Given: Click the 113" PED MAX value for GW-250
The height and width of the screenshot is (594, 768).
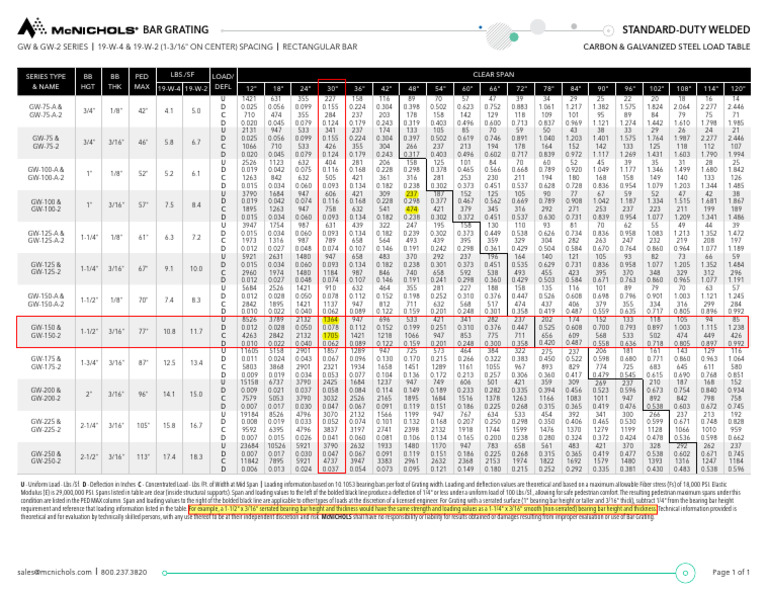Looking at the screenshot, I should pos(142,457).
